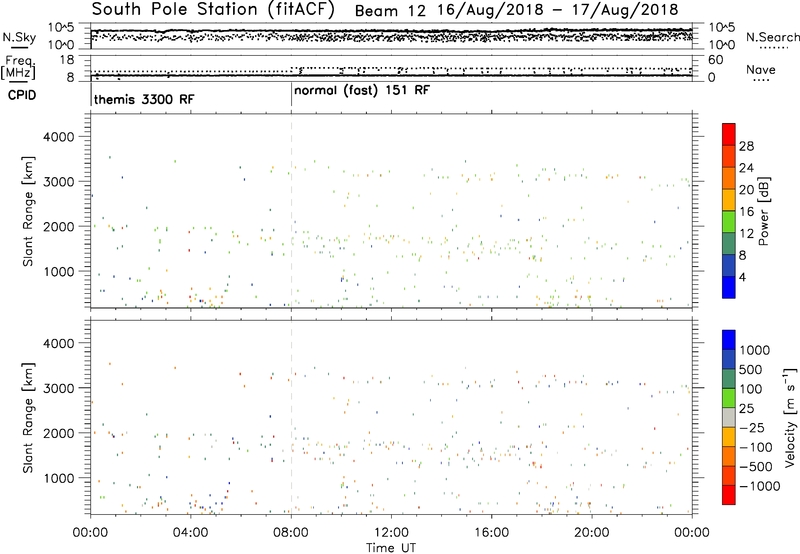Click the '60' tick on the Nave axis
Image resolution: width=800 pixels, height=554 pixels.
click(x=716, y=60)
